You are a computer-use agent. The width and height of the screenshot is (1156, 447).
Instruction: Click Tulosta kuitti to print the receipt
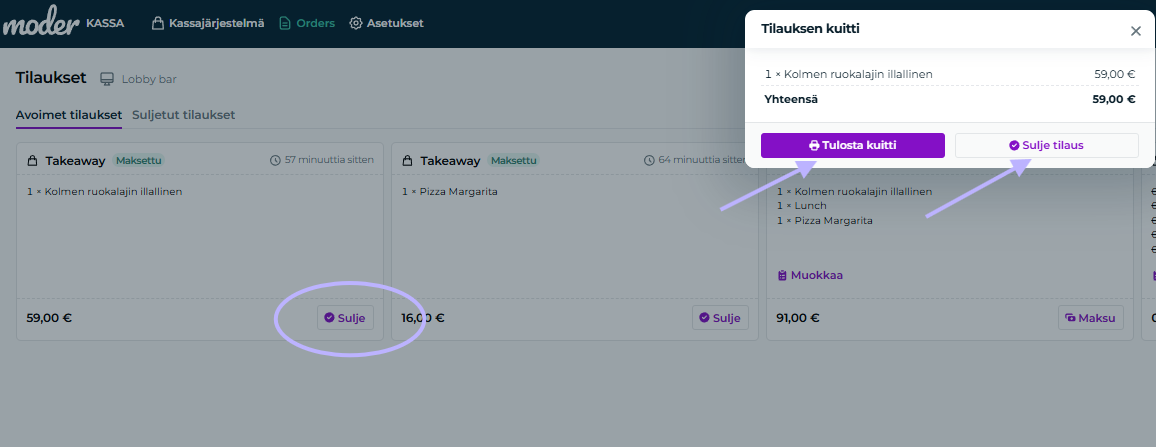853,145
